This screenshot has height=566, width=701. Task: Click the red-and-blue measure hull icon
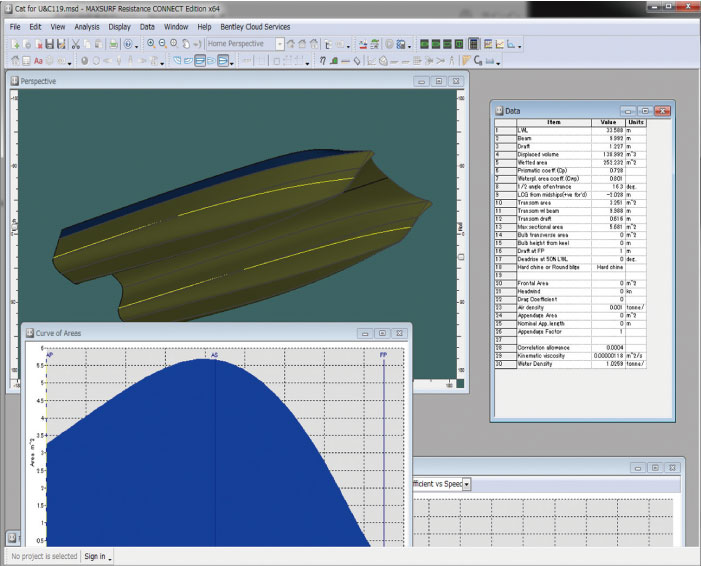[363, 44]
